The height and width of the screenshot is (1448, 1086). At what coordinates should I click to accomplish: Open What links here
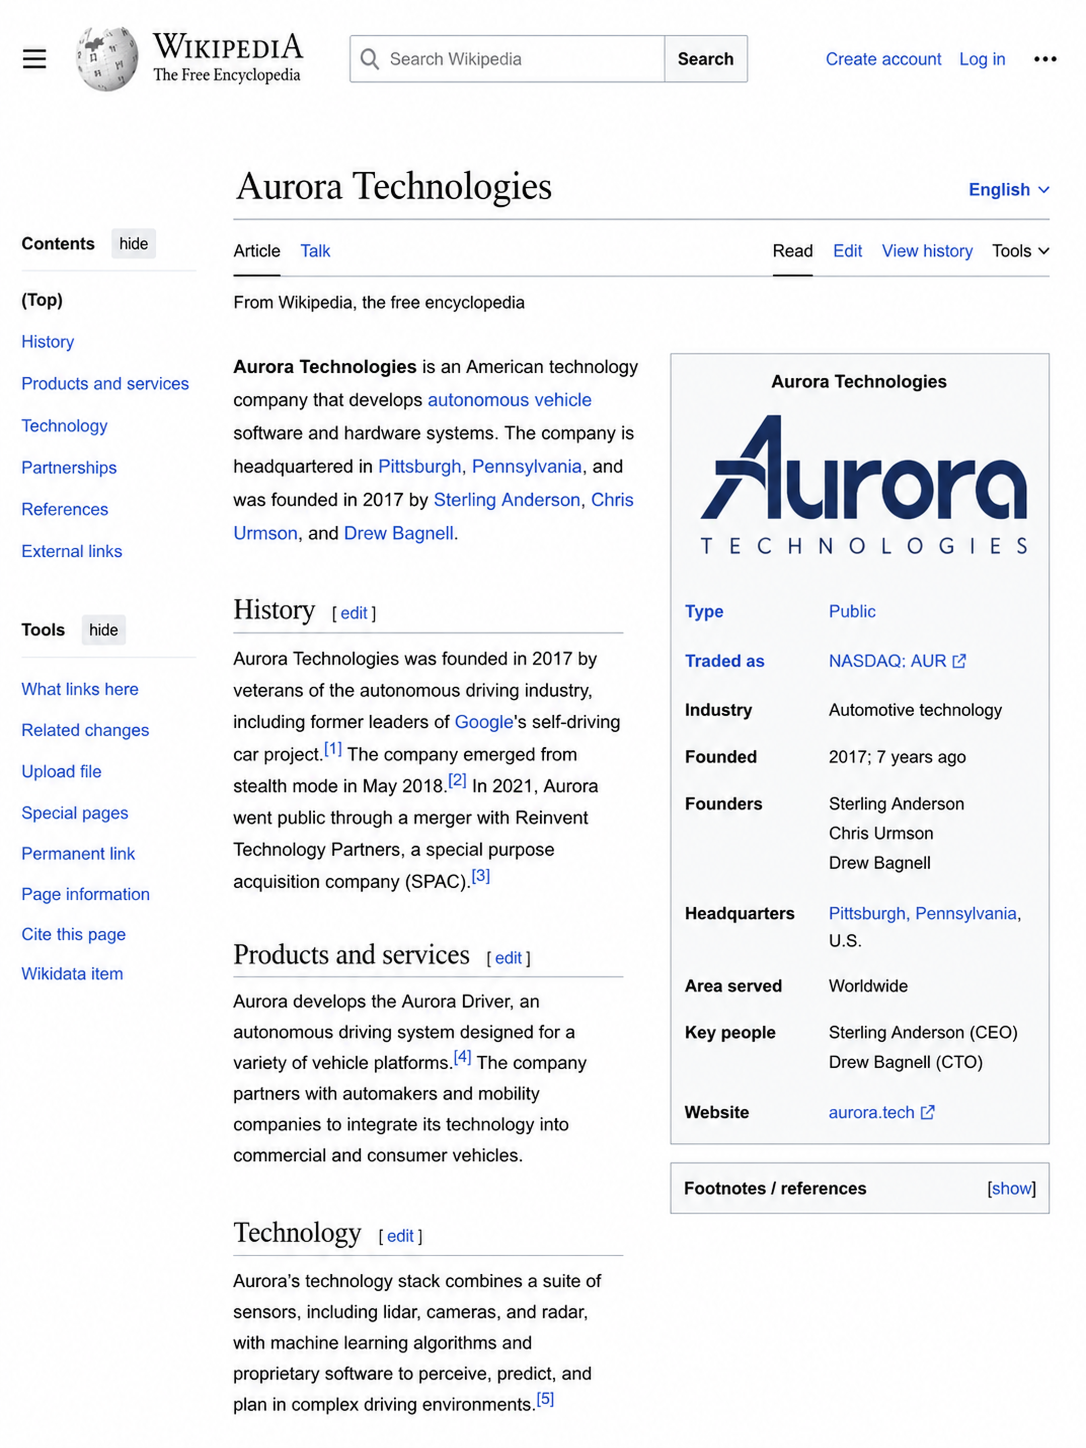[x=80, y=689]
